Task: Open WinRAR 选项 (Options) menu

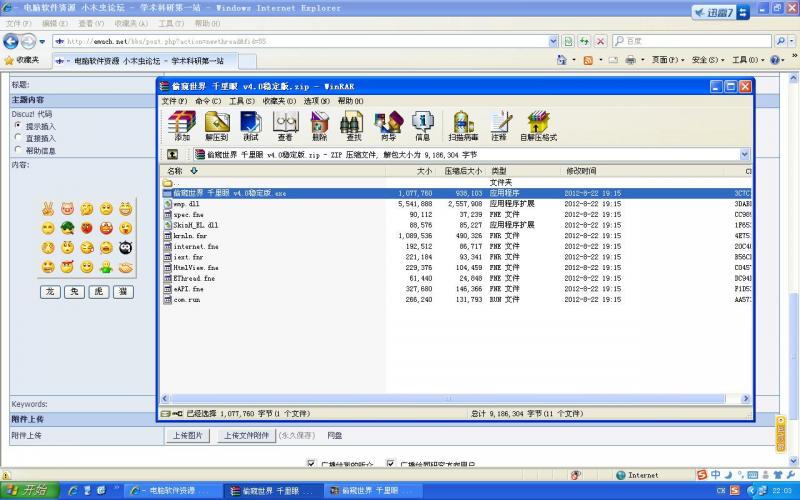Action: click(x=317, y=101)
